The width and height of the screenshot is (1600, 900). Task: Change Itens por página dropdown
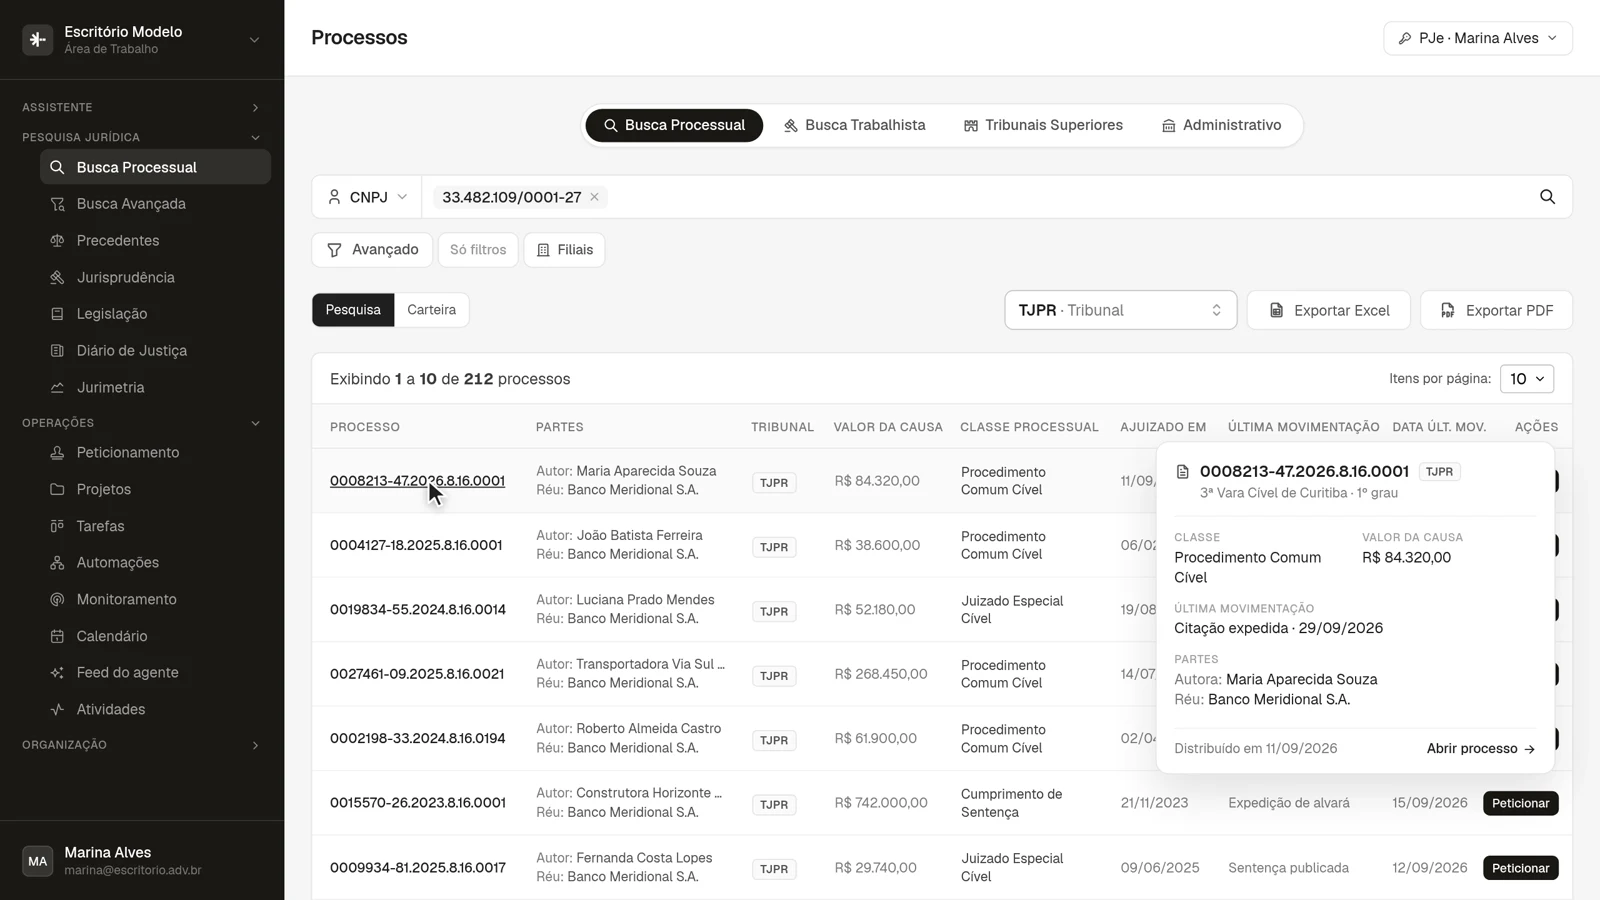pyautogui.click(x=1527, y=379)
